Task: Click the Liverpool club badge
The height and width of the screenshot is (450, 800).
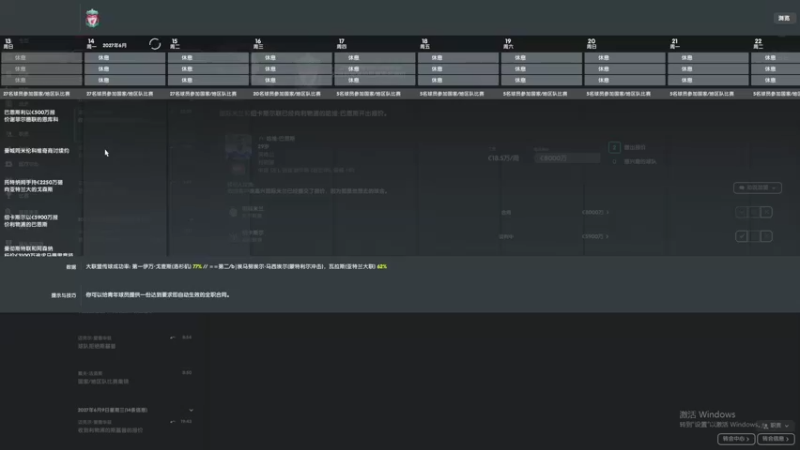Action: coord(92,18)
